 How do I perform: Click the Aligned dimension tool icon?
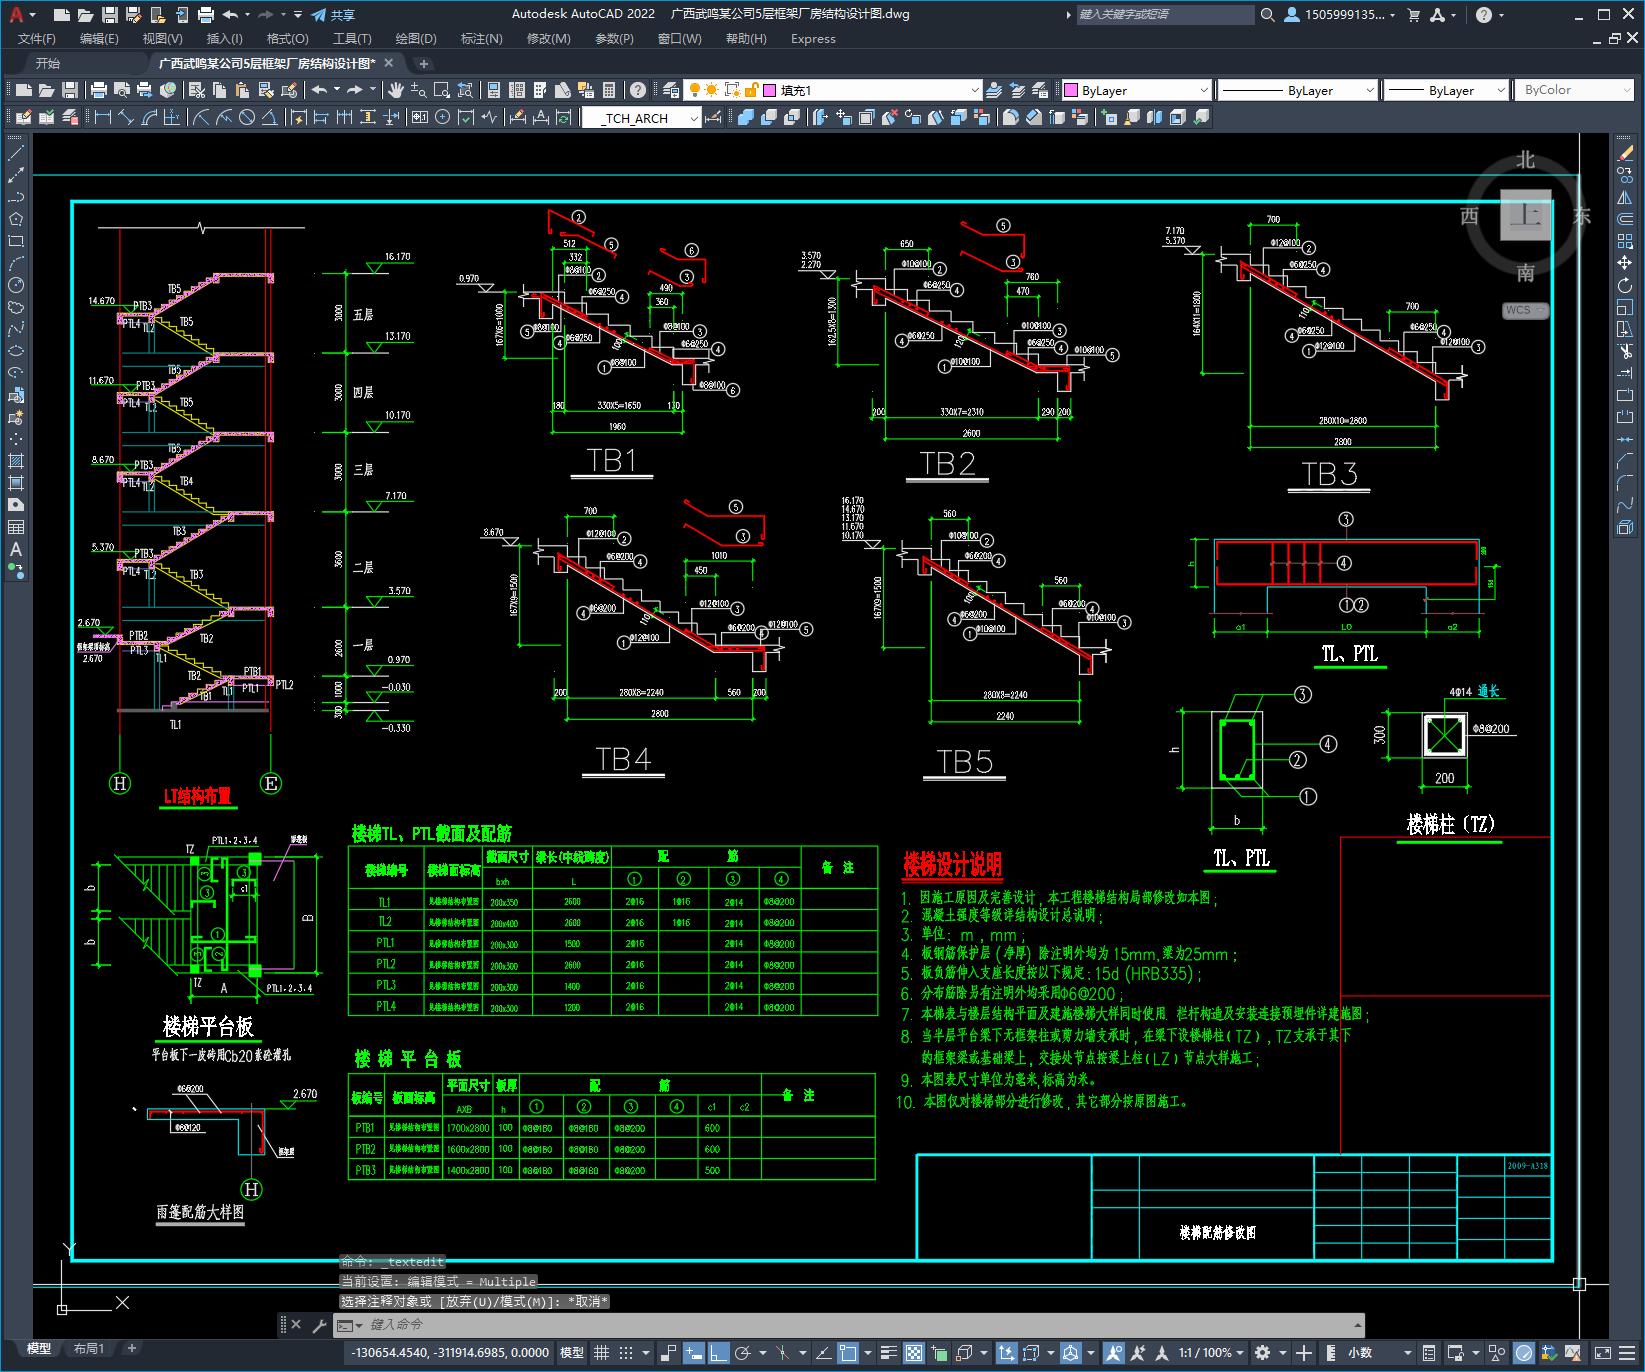pyautogui.click(x=126, y=117)
